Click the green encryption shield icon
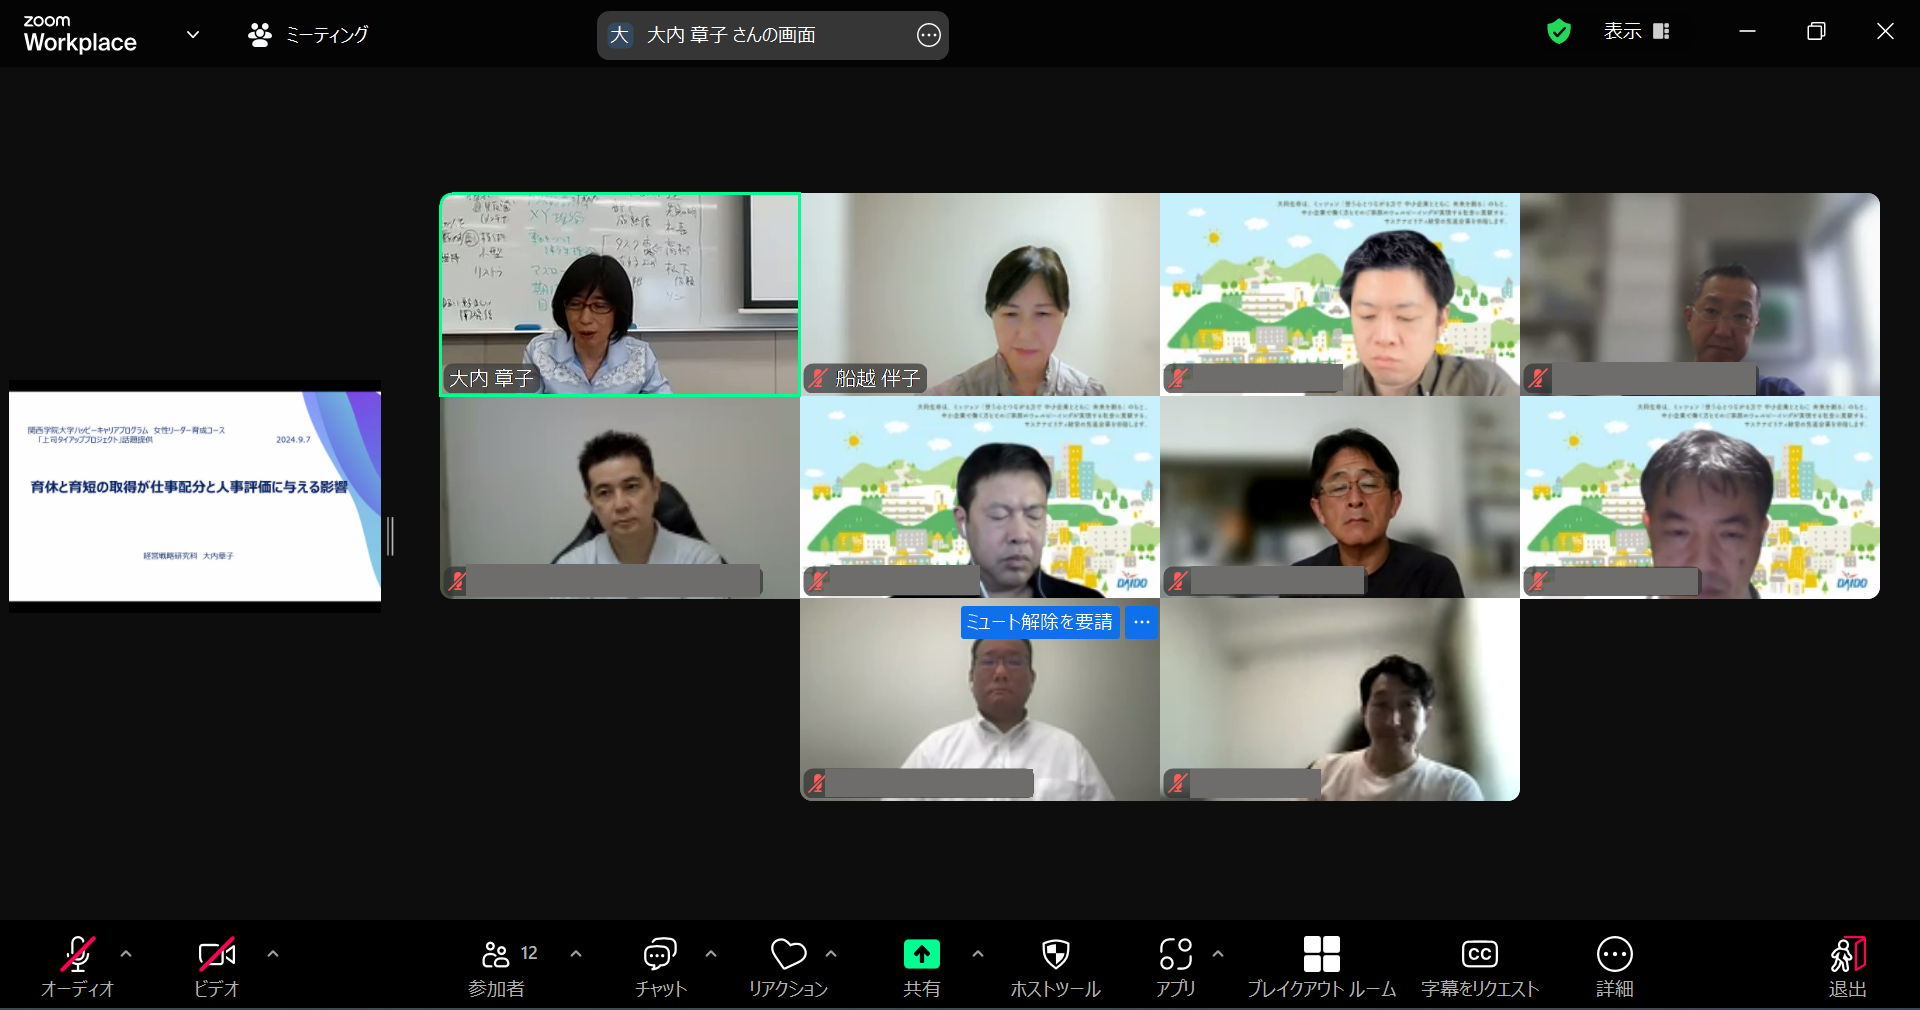This screenshot has height=1010, width=1920. click(x=1558, y=32)
